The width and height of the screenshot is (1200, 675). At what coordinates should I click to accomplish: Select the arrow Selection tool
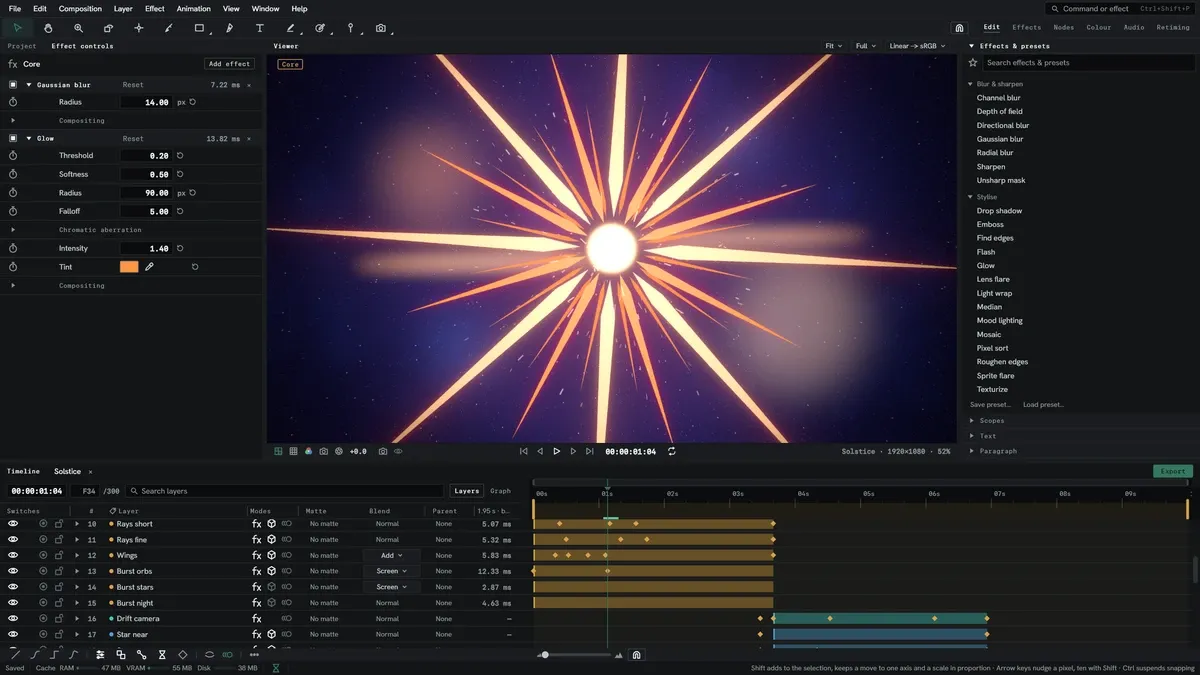[17, 28]
